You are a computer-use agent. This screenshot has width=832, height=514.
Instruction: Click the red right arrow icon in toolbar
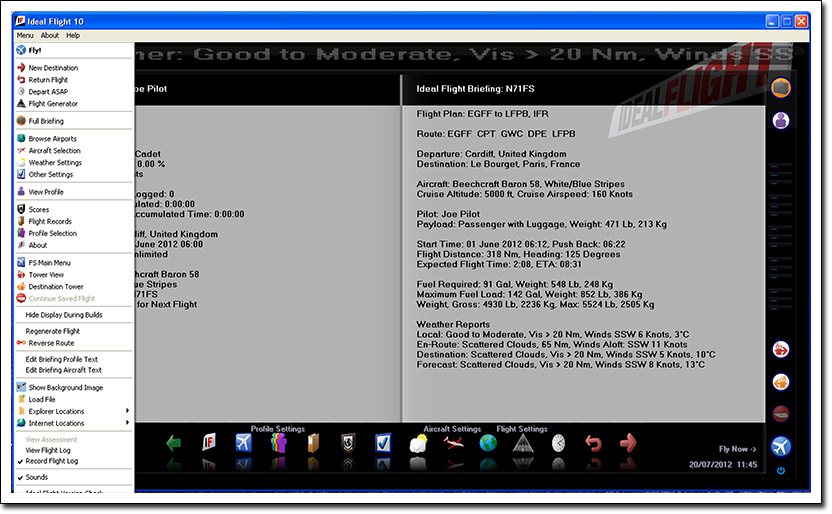pyautogui.click(x=628, y=443)
